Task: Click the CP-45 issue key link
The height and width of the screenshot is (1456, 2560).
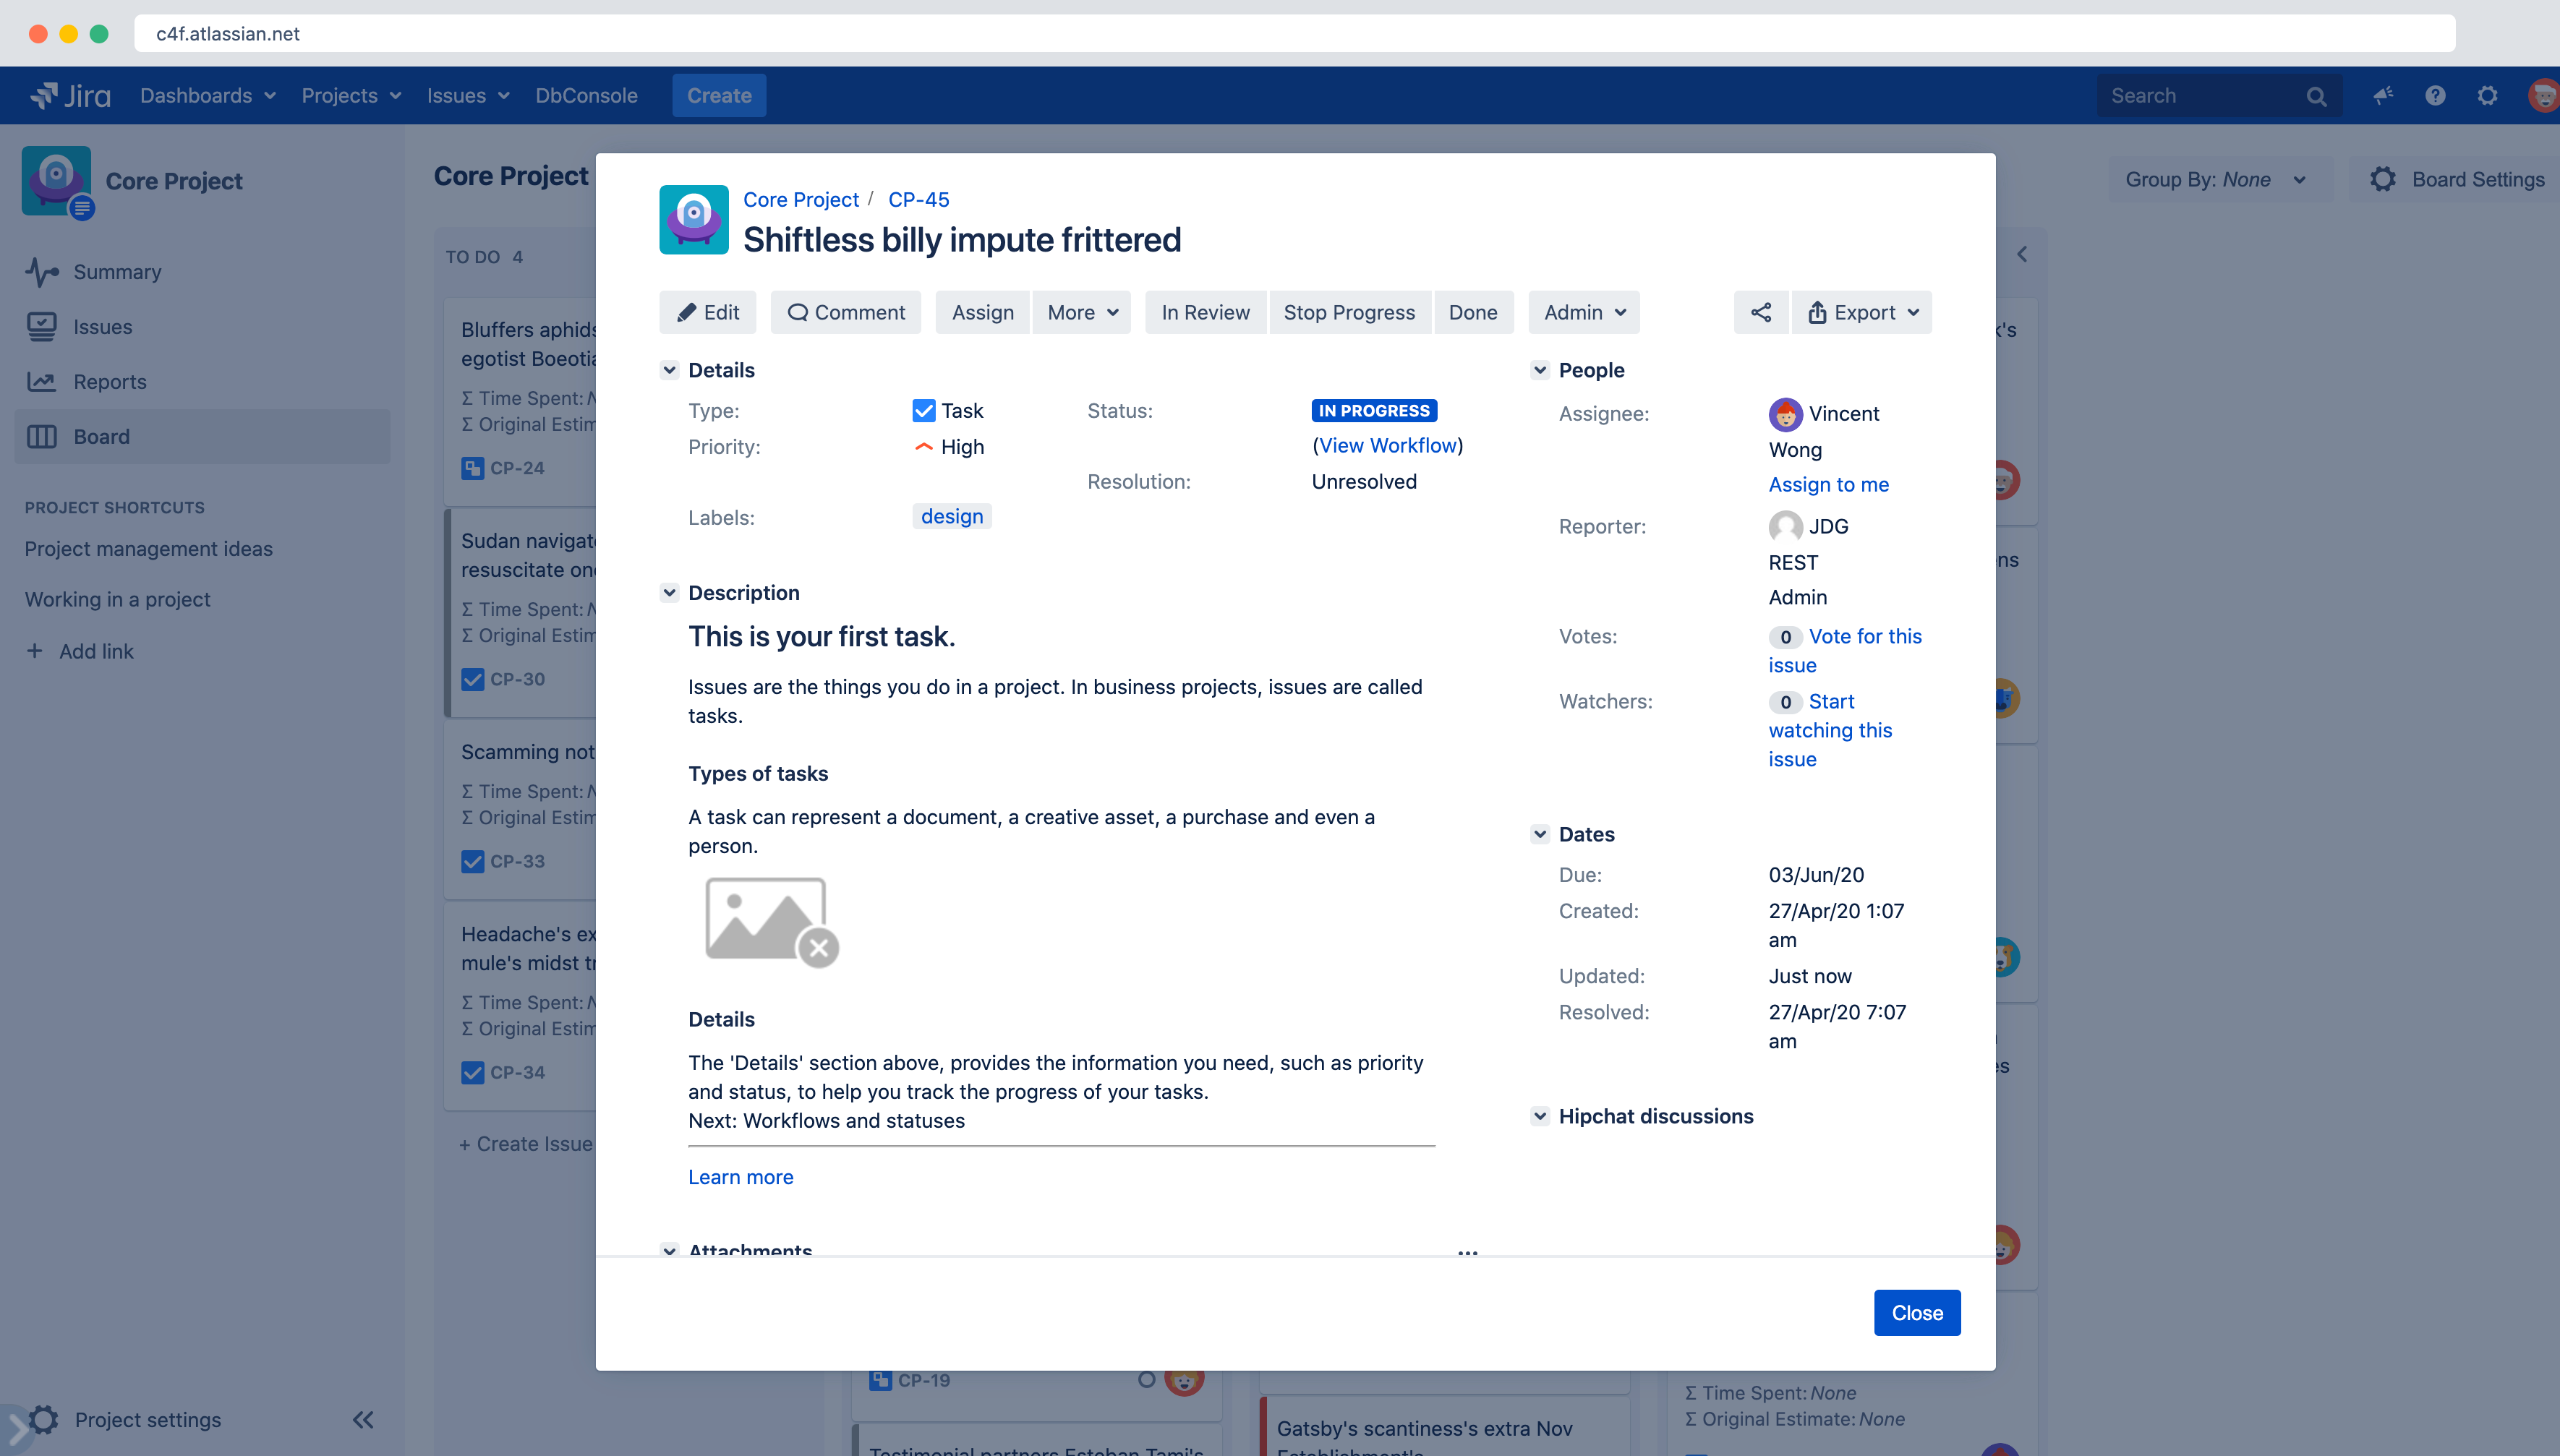Action: [x=918, y=199]
